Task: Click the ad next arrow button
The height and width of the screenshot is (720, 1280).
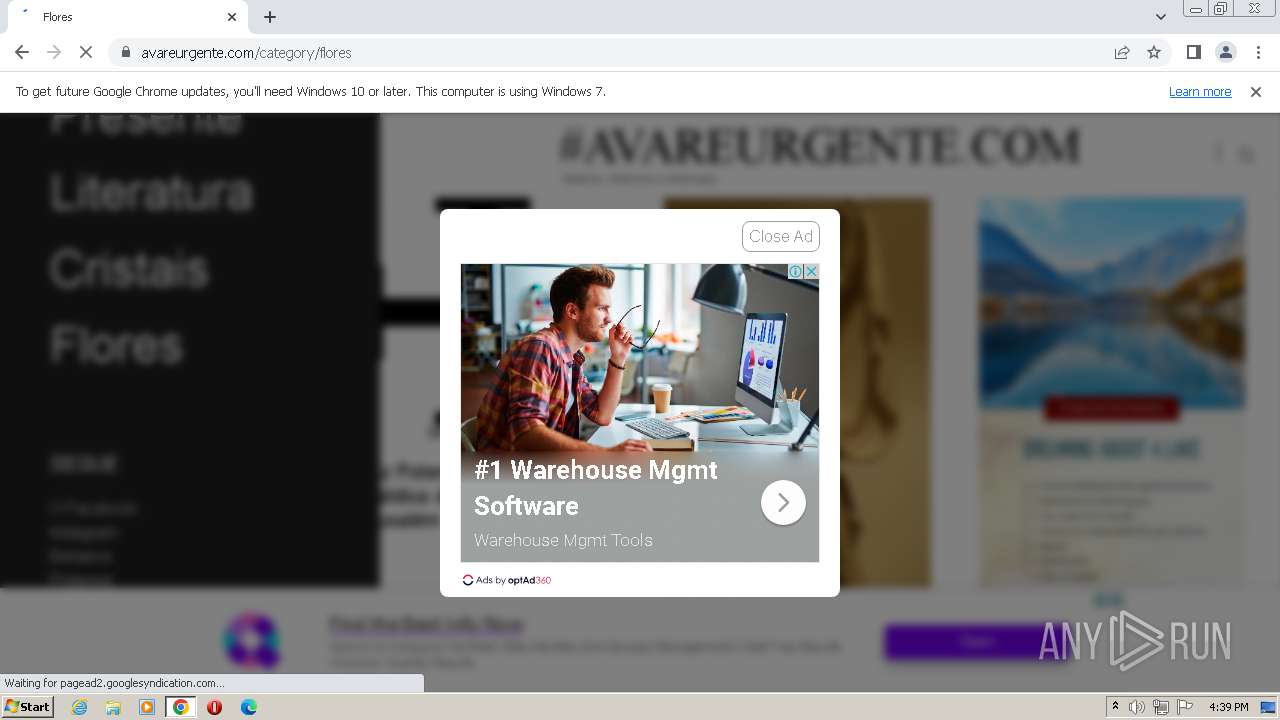Action: [x=783, y=502]
